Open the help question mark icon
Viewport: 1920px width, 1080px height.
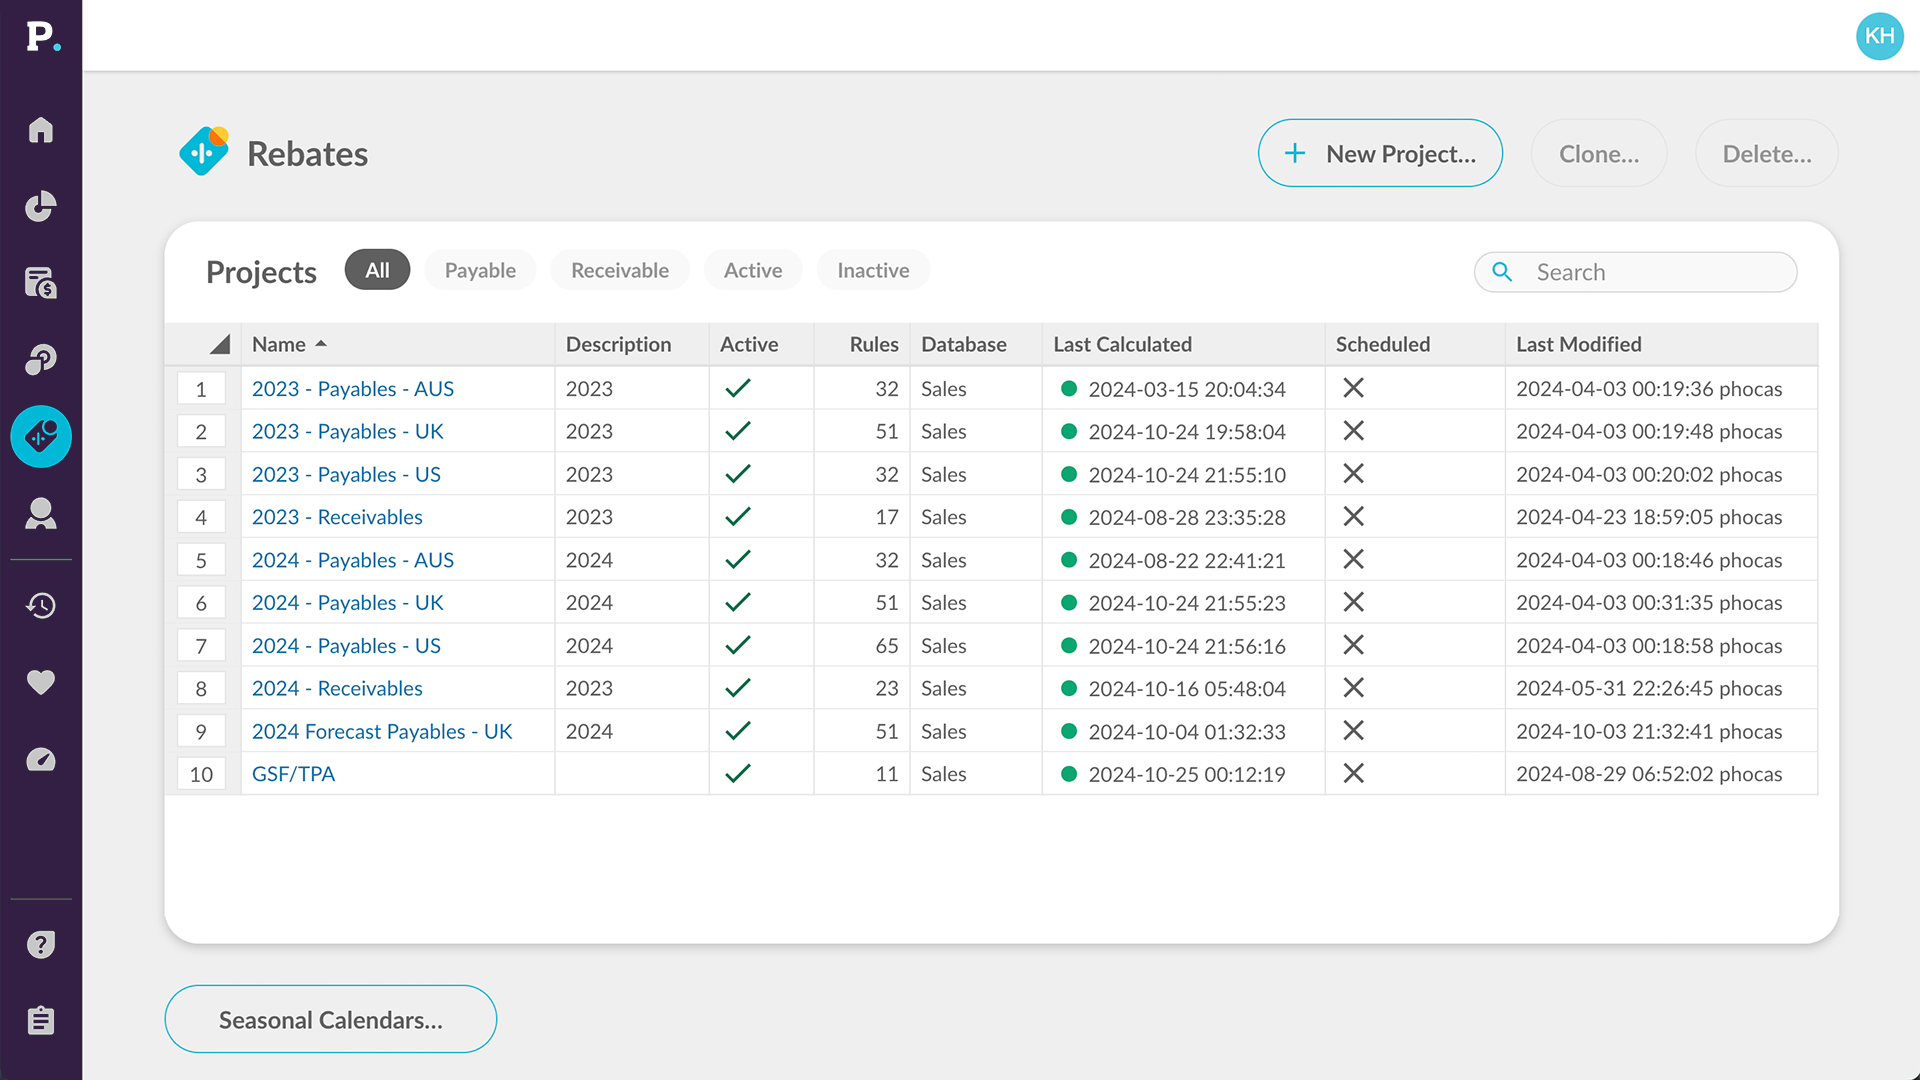tap(41, 944)
